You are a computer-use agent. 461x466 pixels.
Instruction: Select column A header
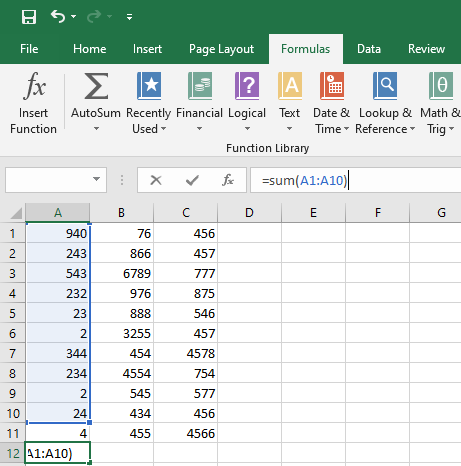coord(58,213)
